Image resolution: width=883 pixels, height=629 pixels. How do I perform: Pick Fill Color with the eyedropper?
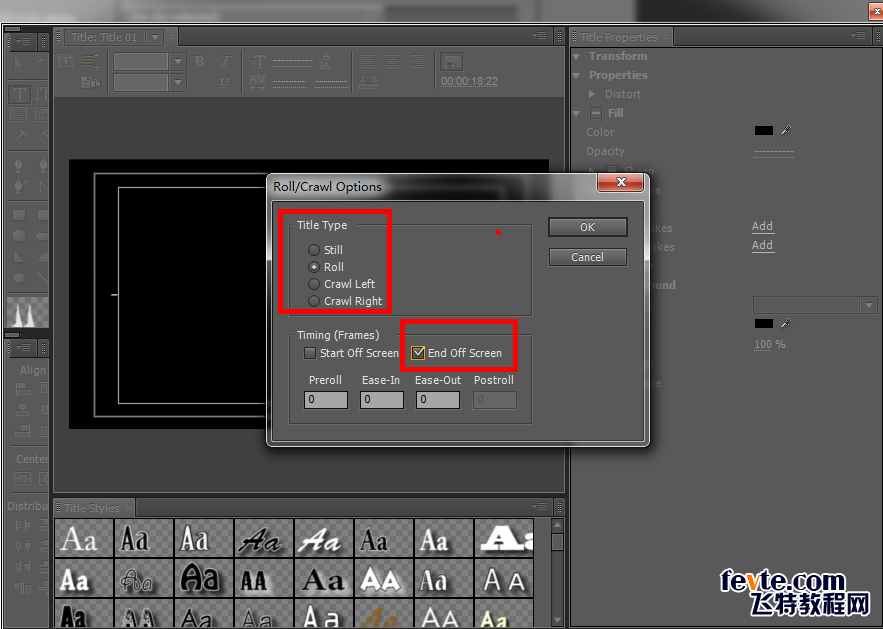click(786, 131)
